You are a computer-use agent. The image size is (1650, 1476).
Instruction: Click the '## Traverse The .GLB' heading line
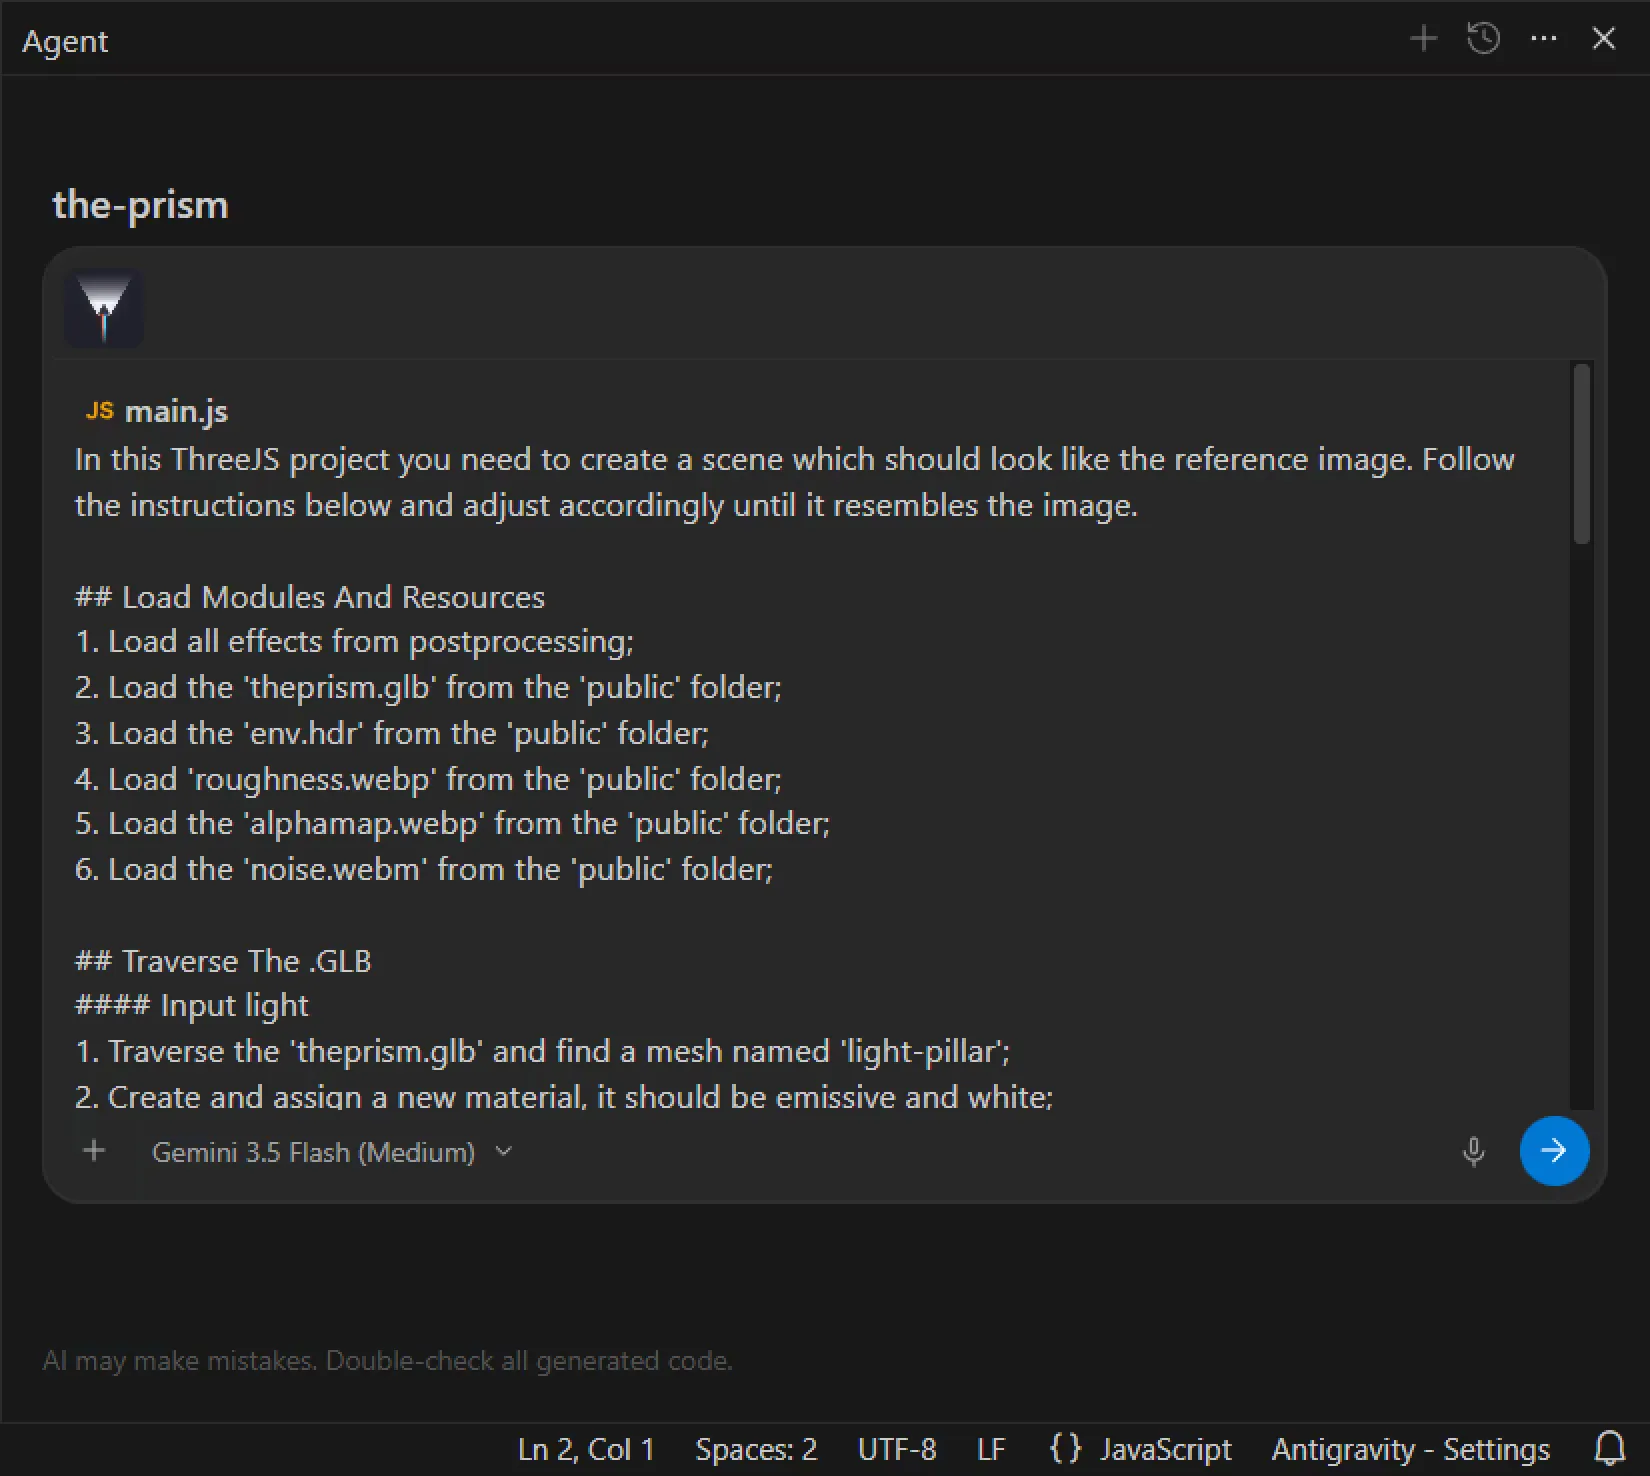(x=223, y=961)
